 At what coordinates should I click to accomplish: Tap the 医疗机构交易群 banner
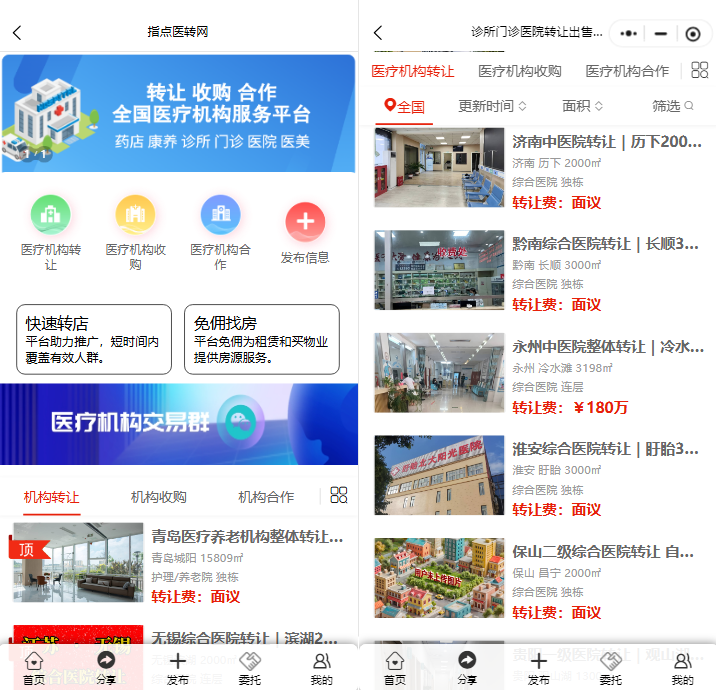[179, 423]
